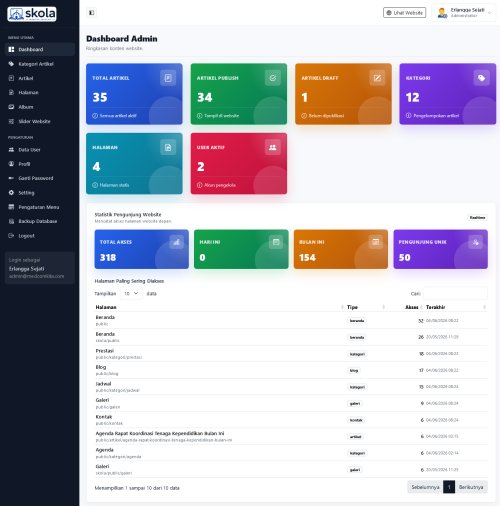
Task: Click the User Aktif people icon
Action: 273,147
